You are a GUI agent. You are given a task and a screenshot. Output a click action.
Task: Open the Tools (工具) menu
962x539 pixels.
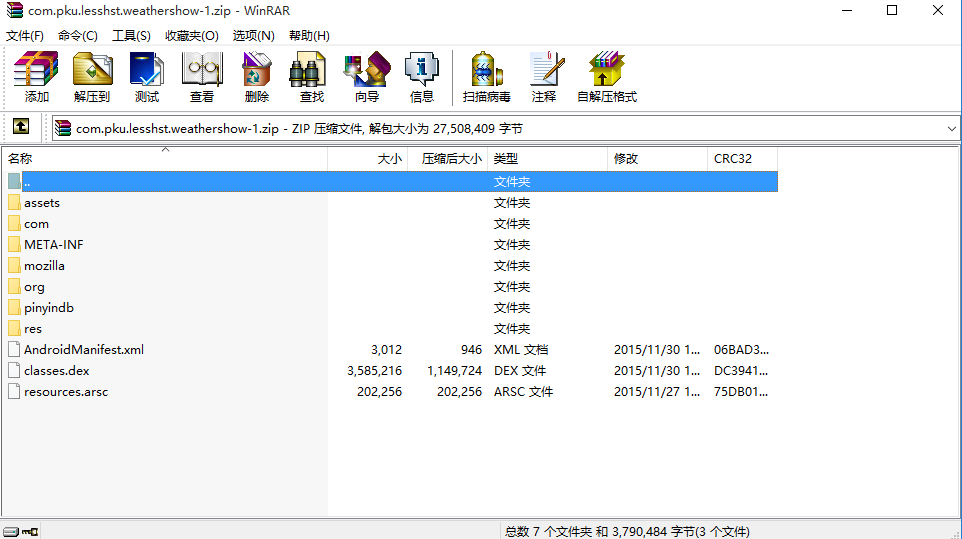[x=131, y=35]
